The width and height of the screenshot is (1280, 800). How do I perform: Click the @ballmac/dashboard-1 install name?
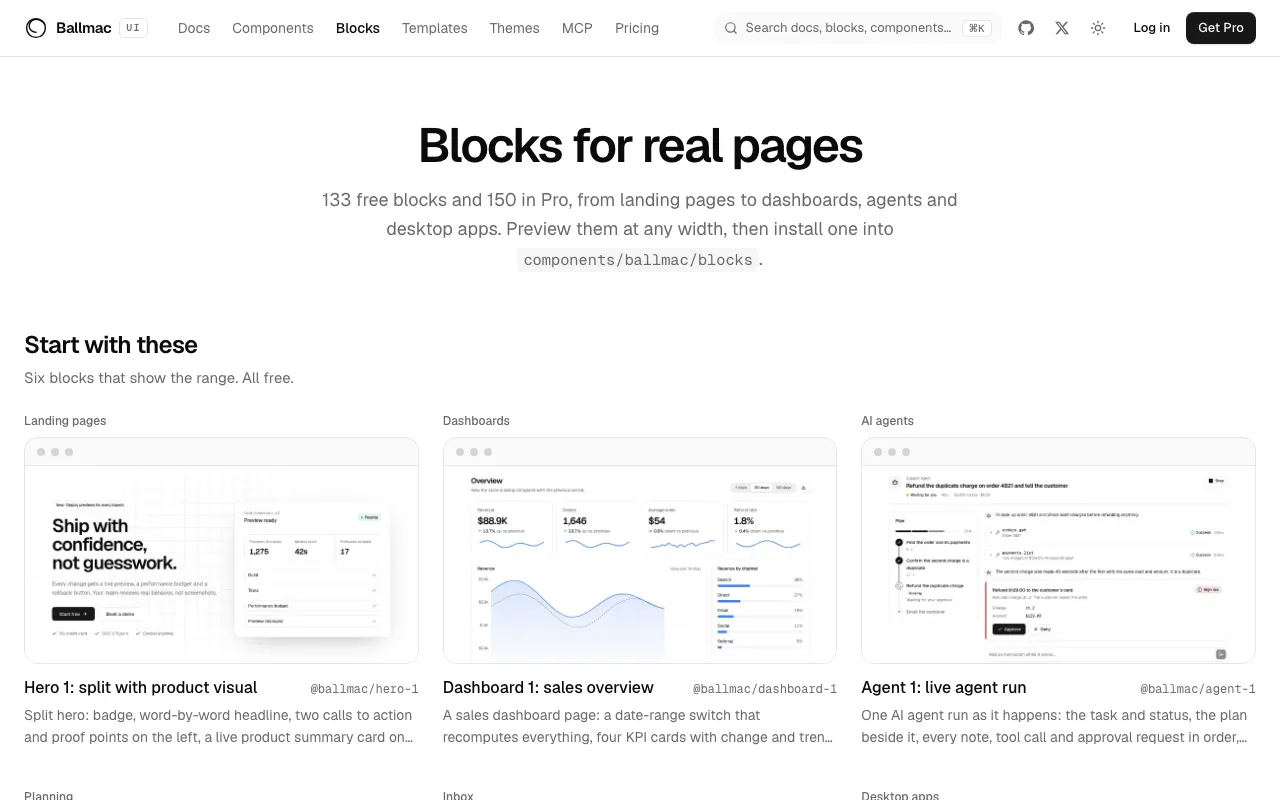pos(765,689)
